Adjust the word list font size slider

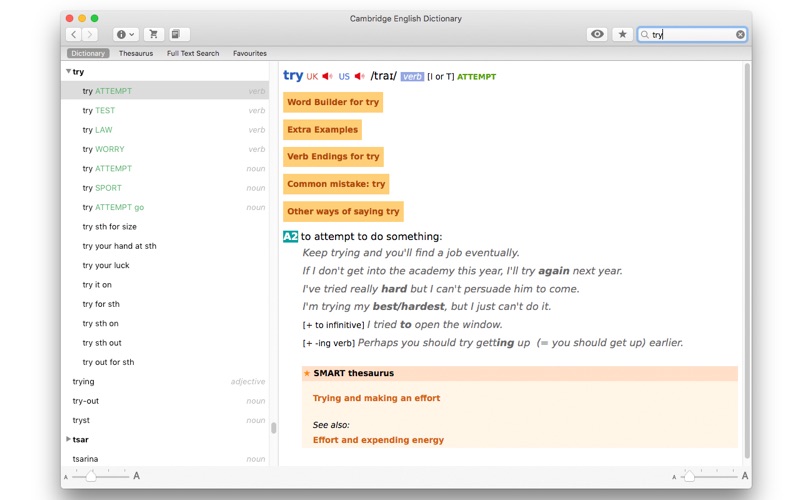coord(90,476)
